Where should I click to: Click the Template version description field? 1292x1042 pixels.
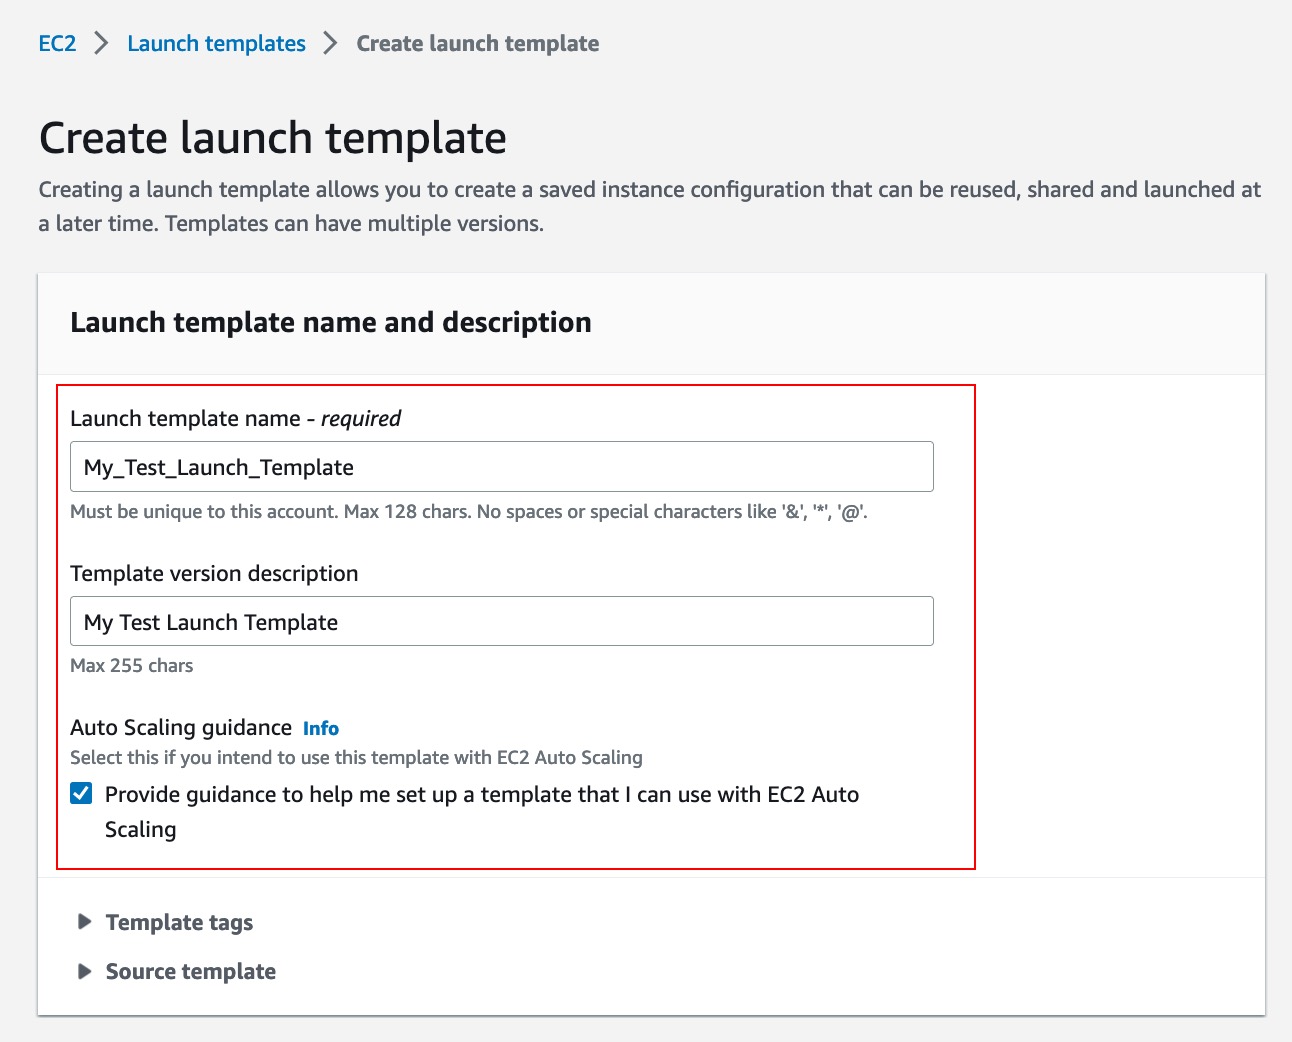tap(502, 622)
